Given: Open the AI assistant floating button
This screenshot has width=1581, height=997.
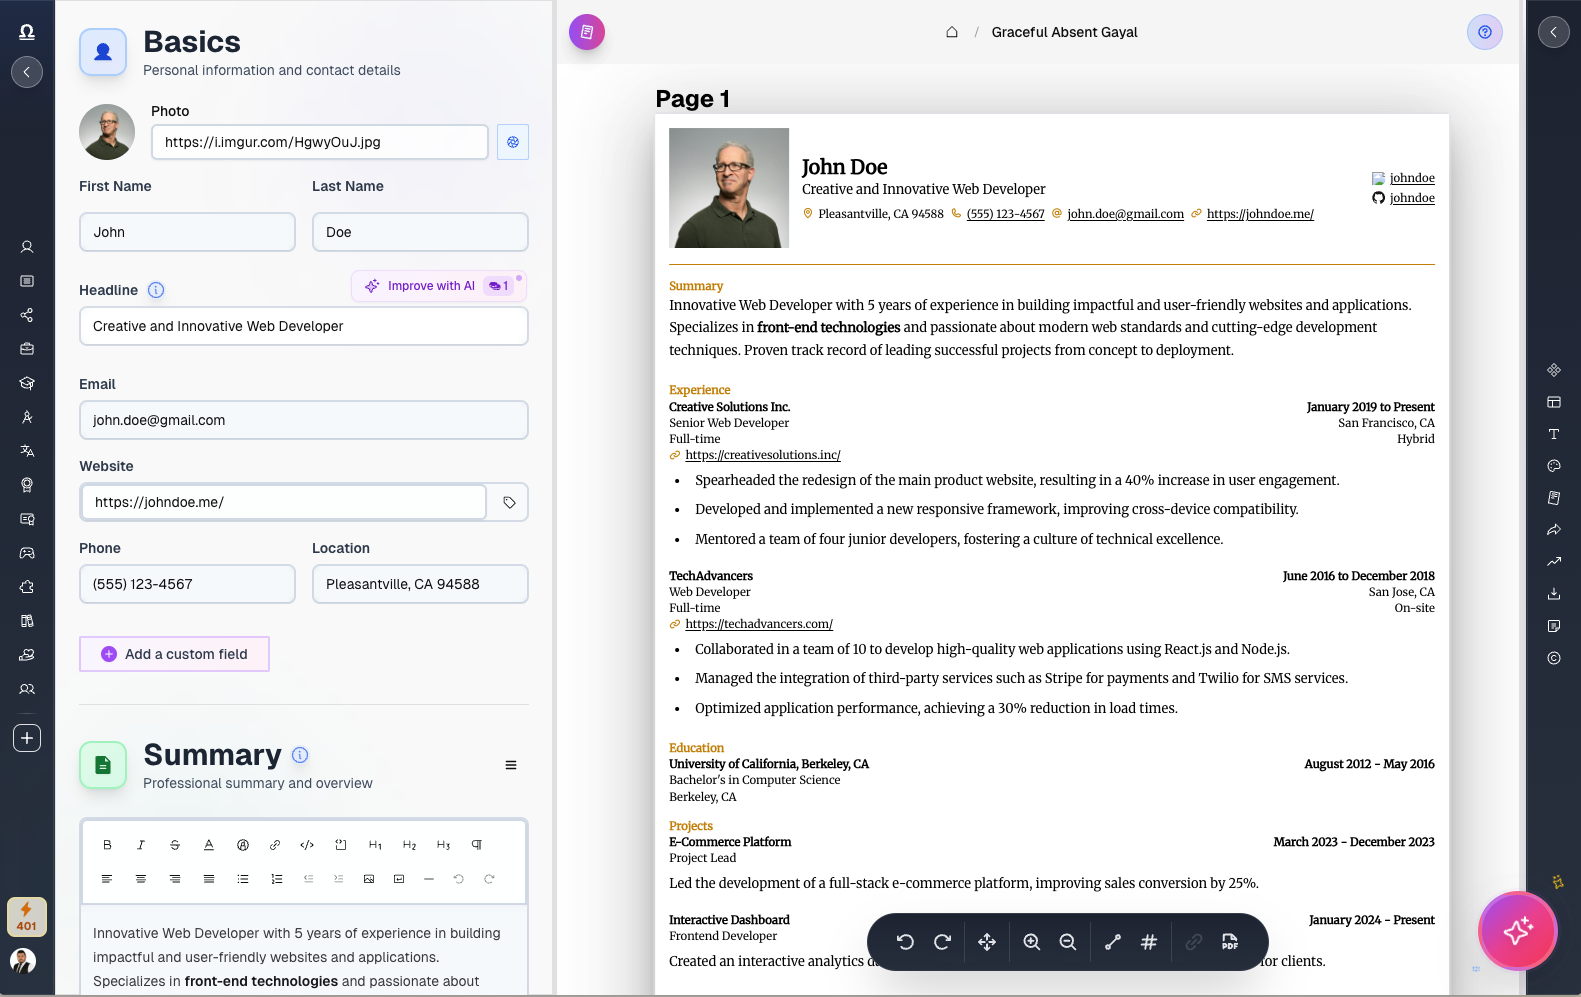Looking at the screenshot, I should click(x=1517, y=930).
